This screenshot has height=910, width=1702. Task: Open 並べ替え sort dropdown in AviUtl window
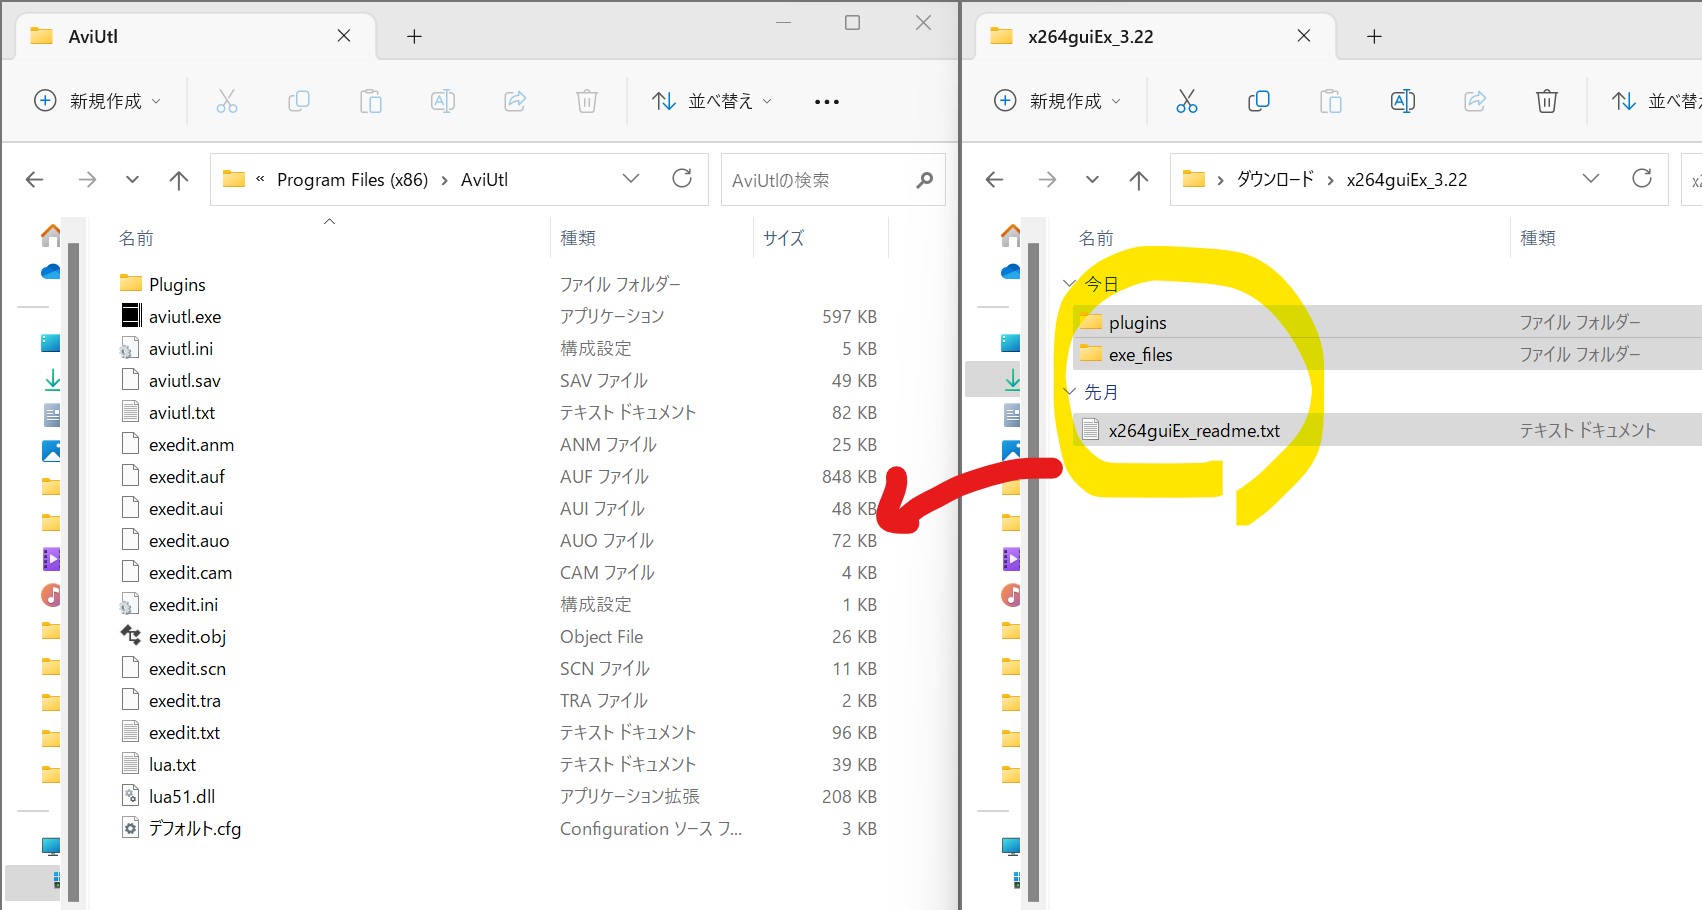point(712,101)
